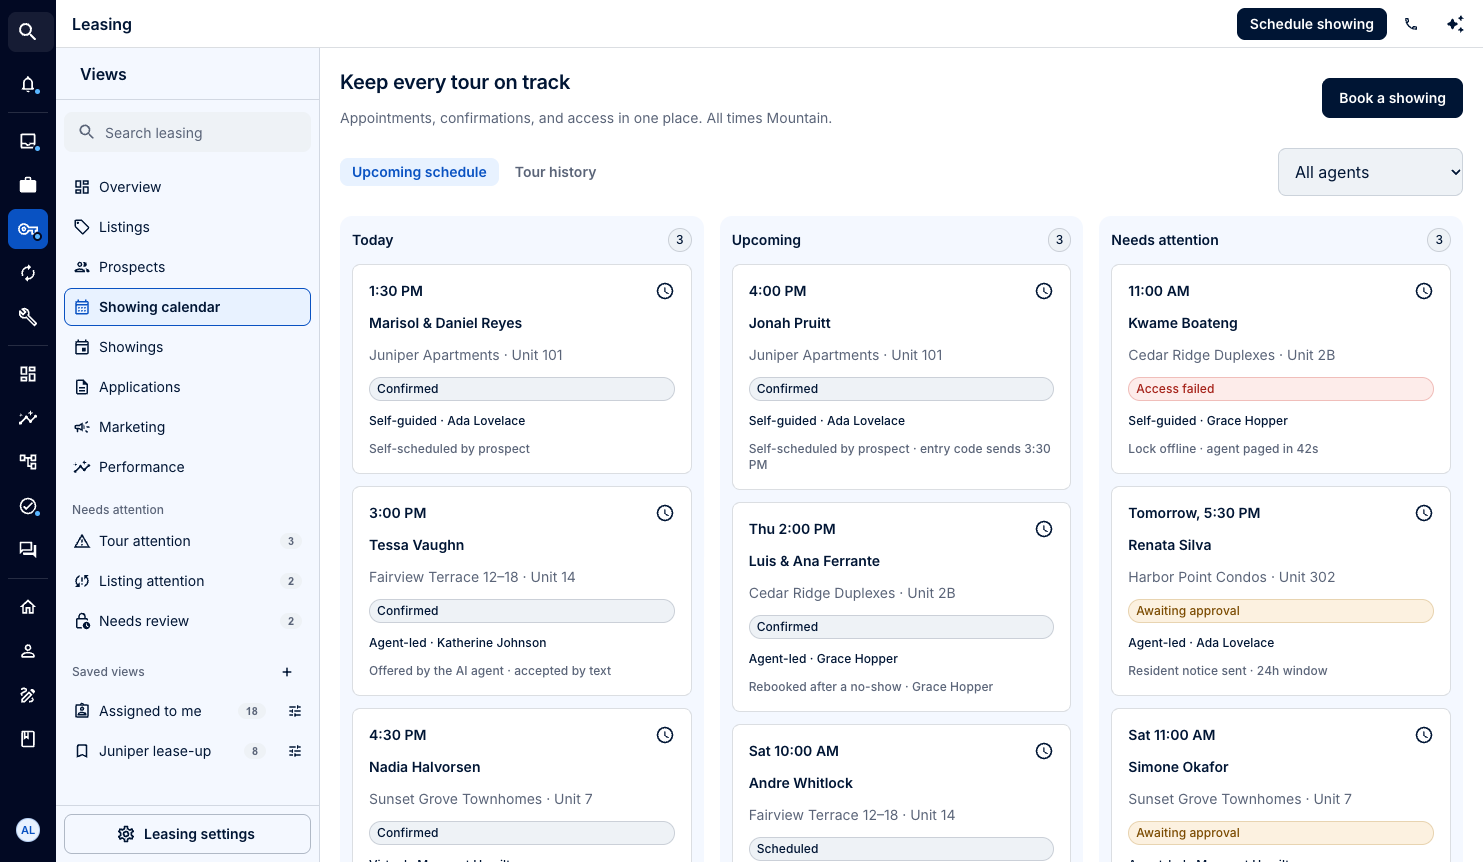Open Luis & Ana Ferrante showing card
Viewport: 1483px width, 862px height.
tap(901, 607)
